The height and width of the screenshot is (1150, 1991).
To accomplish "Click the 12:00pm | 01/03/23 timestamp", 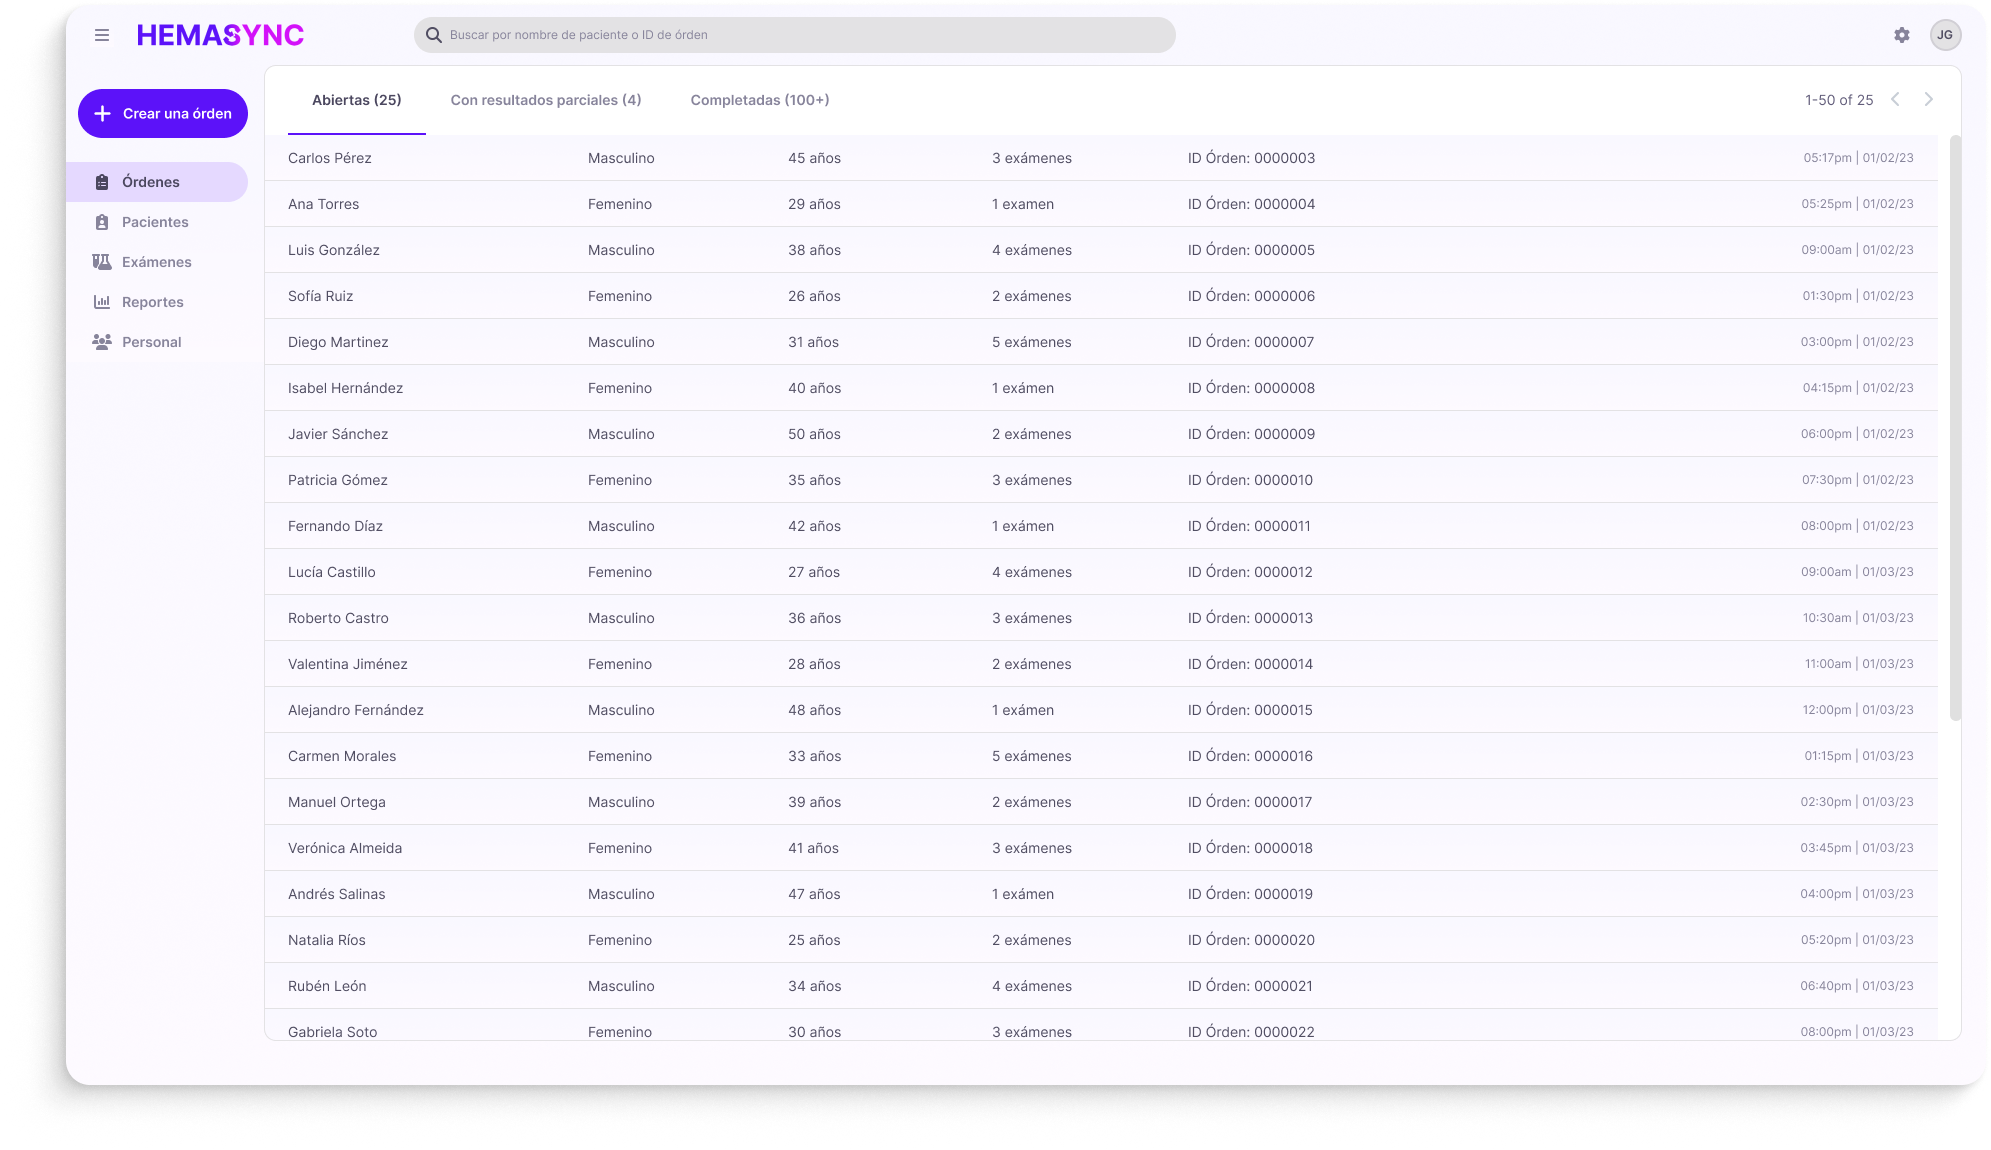I will pyautogui.click(x=1858, y=710).
